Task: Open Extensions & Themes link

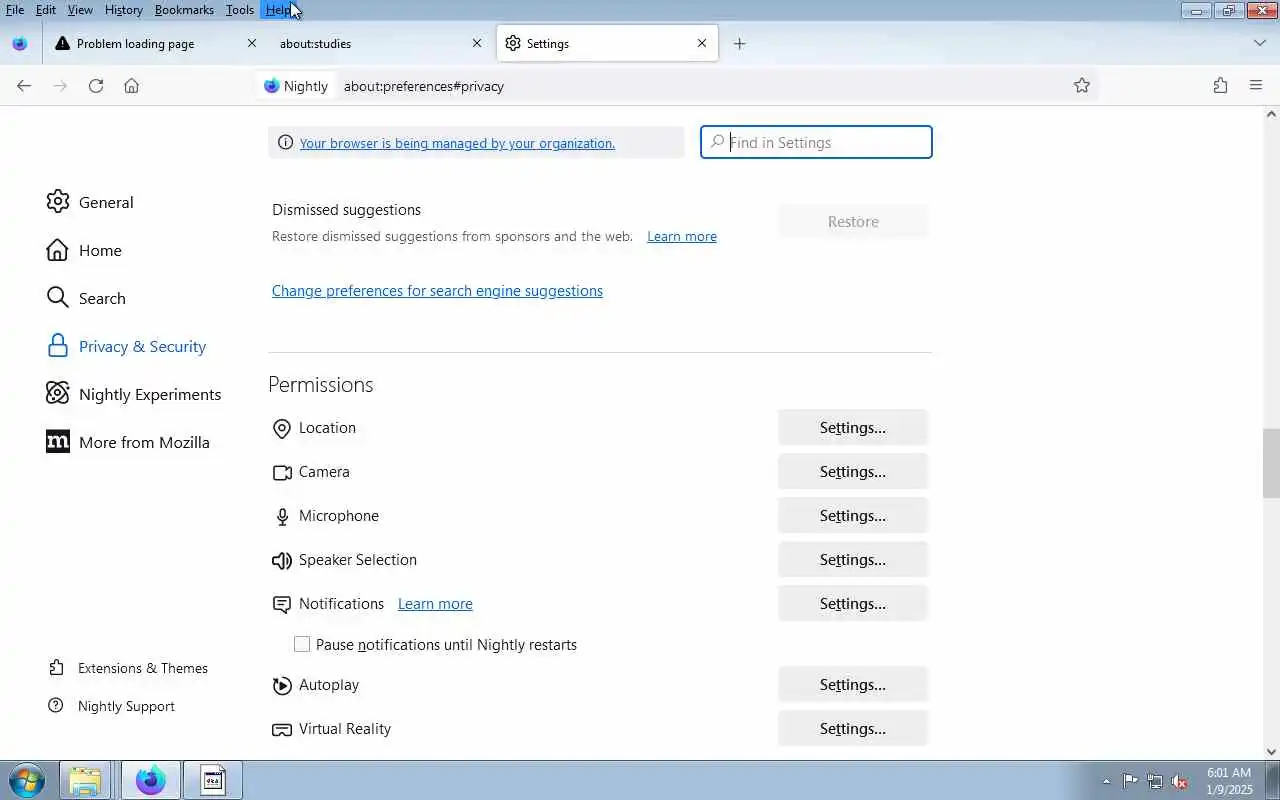Action: pos(128,668)
